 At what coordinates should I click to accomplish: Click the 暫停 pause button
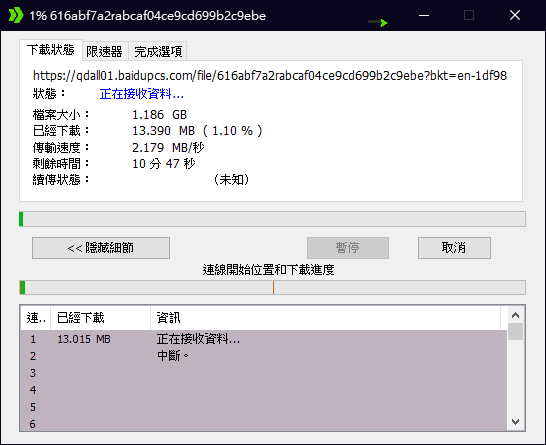click(348, 248)
